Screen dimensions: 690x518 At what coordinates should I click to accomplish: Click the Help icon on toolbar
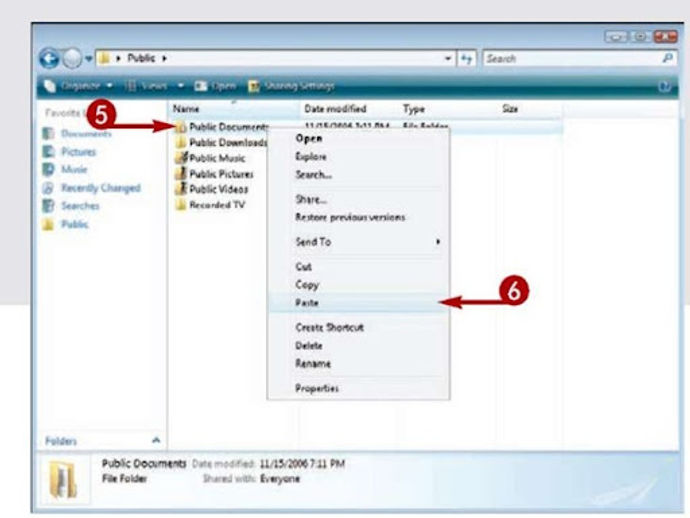pos(664,86)
